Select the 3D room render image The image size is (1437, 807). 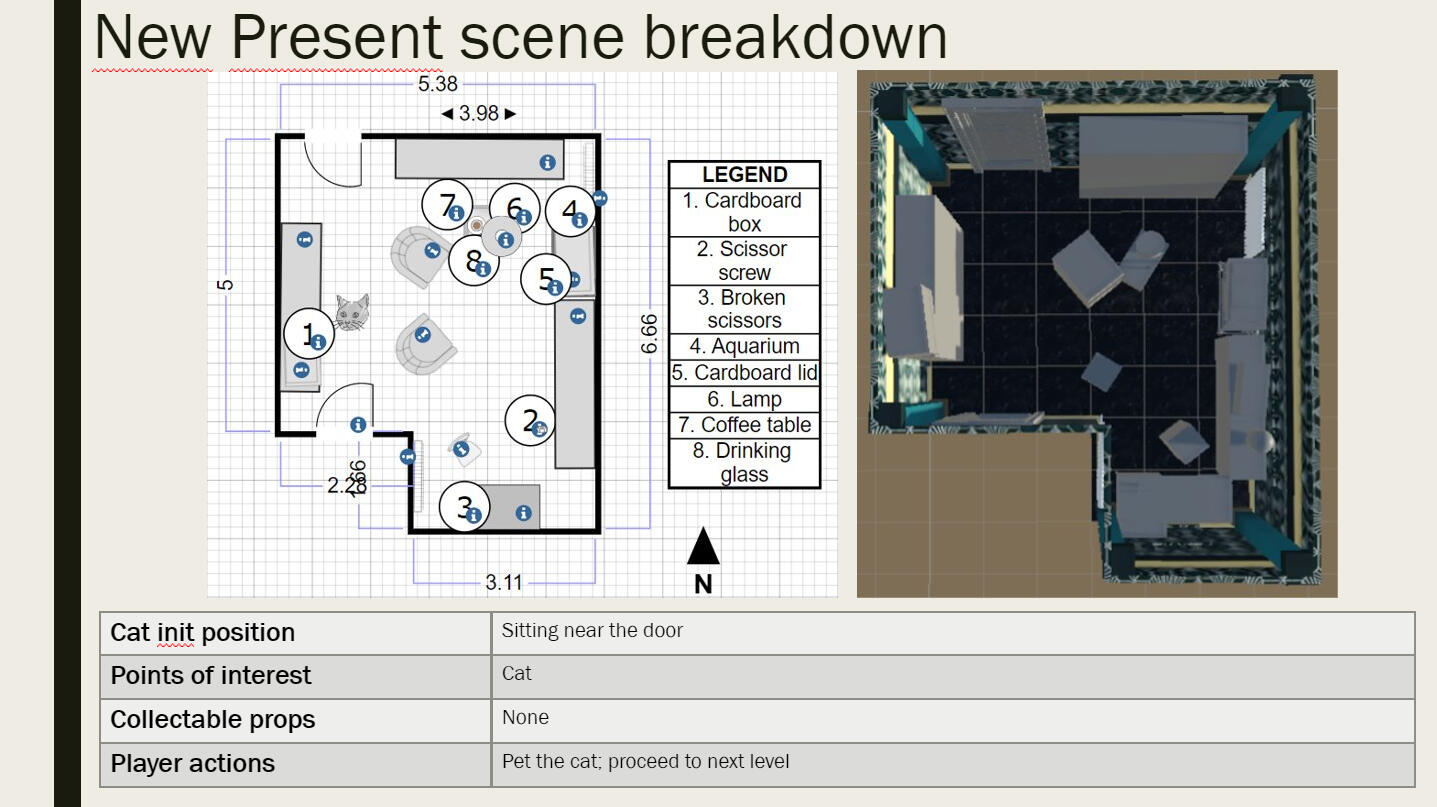[1096, 333]
